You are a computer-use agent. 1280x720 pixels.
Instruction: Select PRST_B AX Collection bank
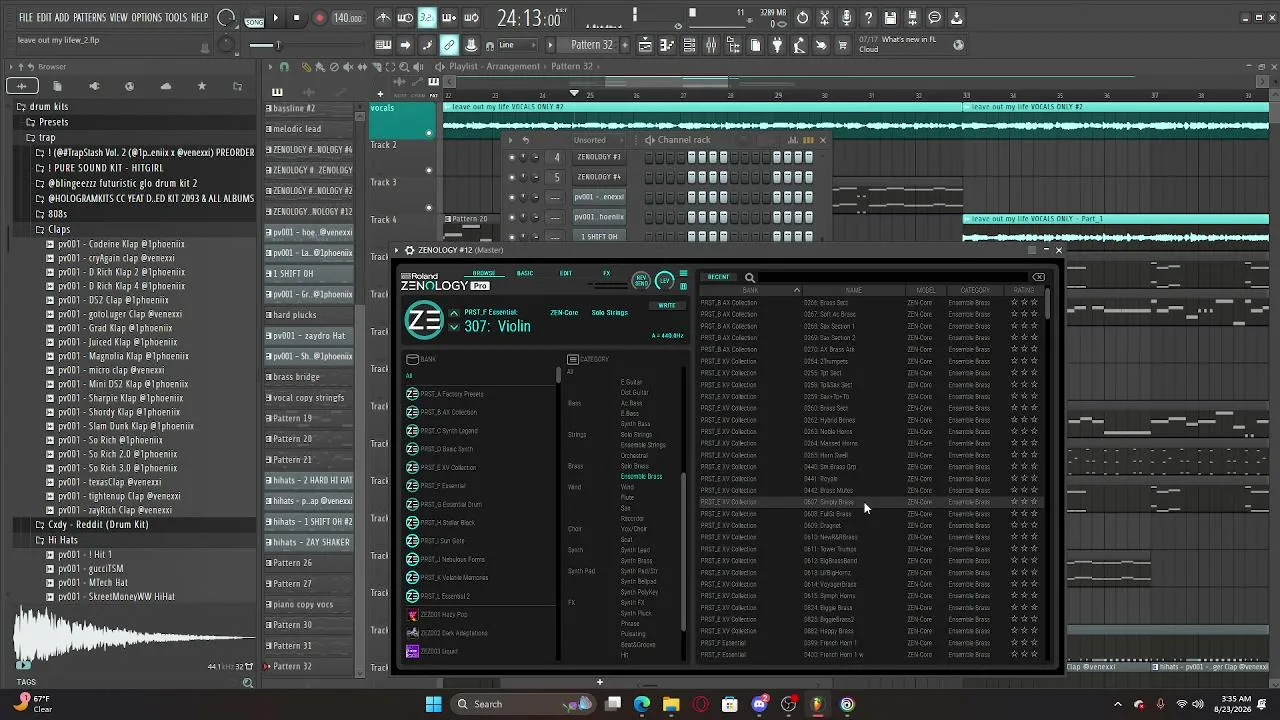(x=449, y=412)
